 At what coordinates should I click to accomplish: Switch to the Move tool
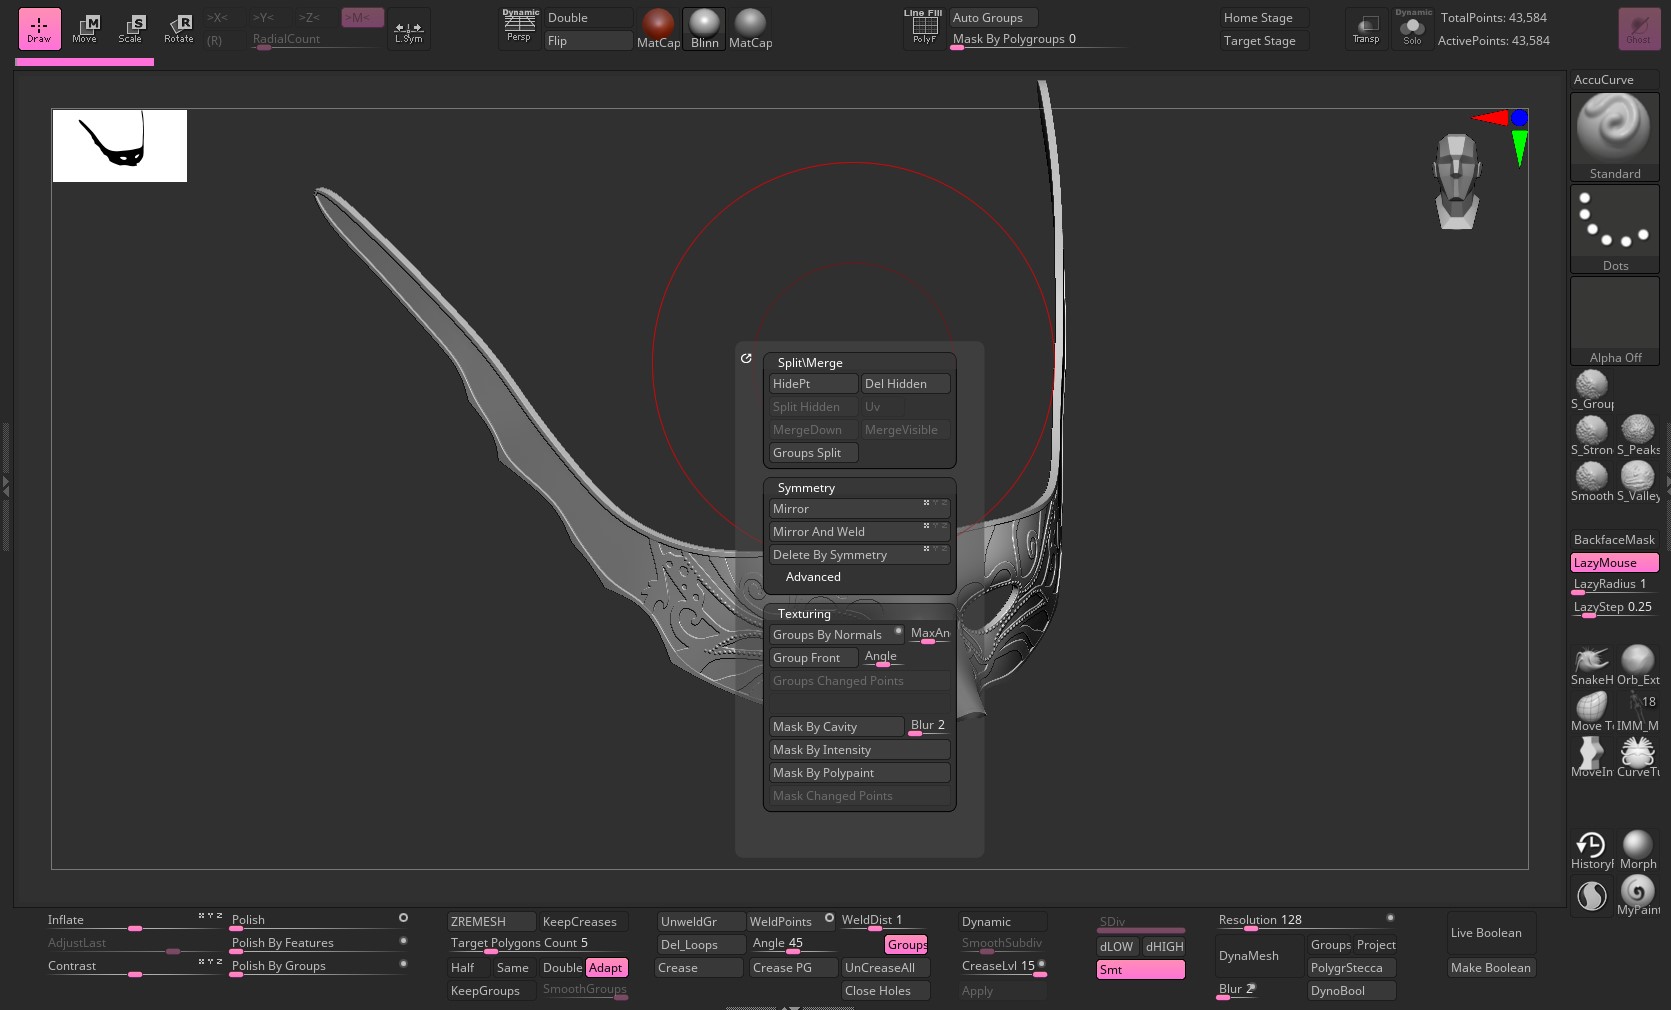point(85,29)
